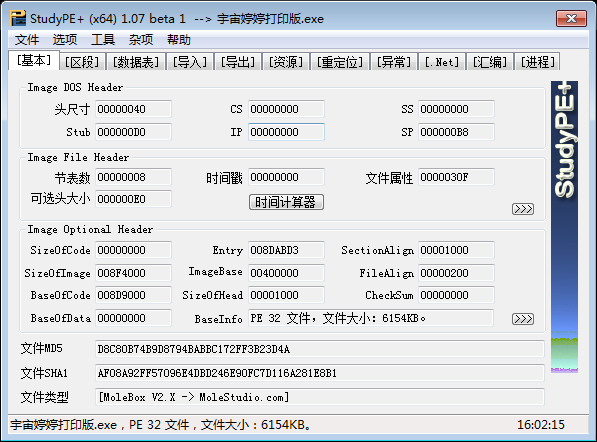
Task: Click the SizeOfImage field showing 008F4000
Action: [x=133, y=273]
